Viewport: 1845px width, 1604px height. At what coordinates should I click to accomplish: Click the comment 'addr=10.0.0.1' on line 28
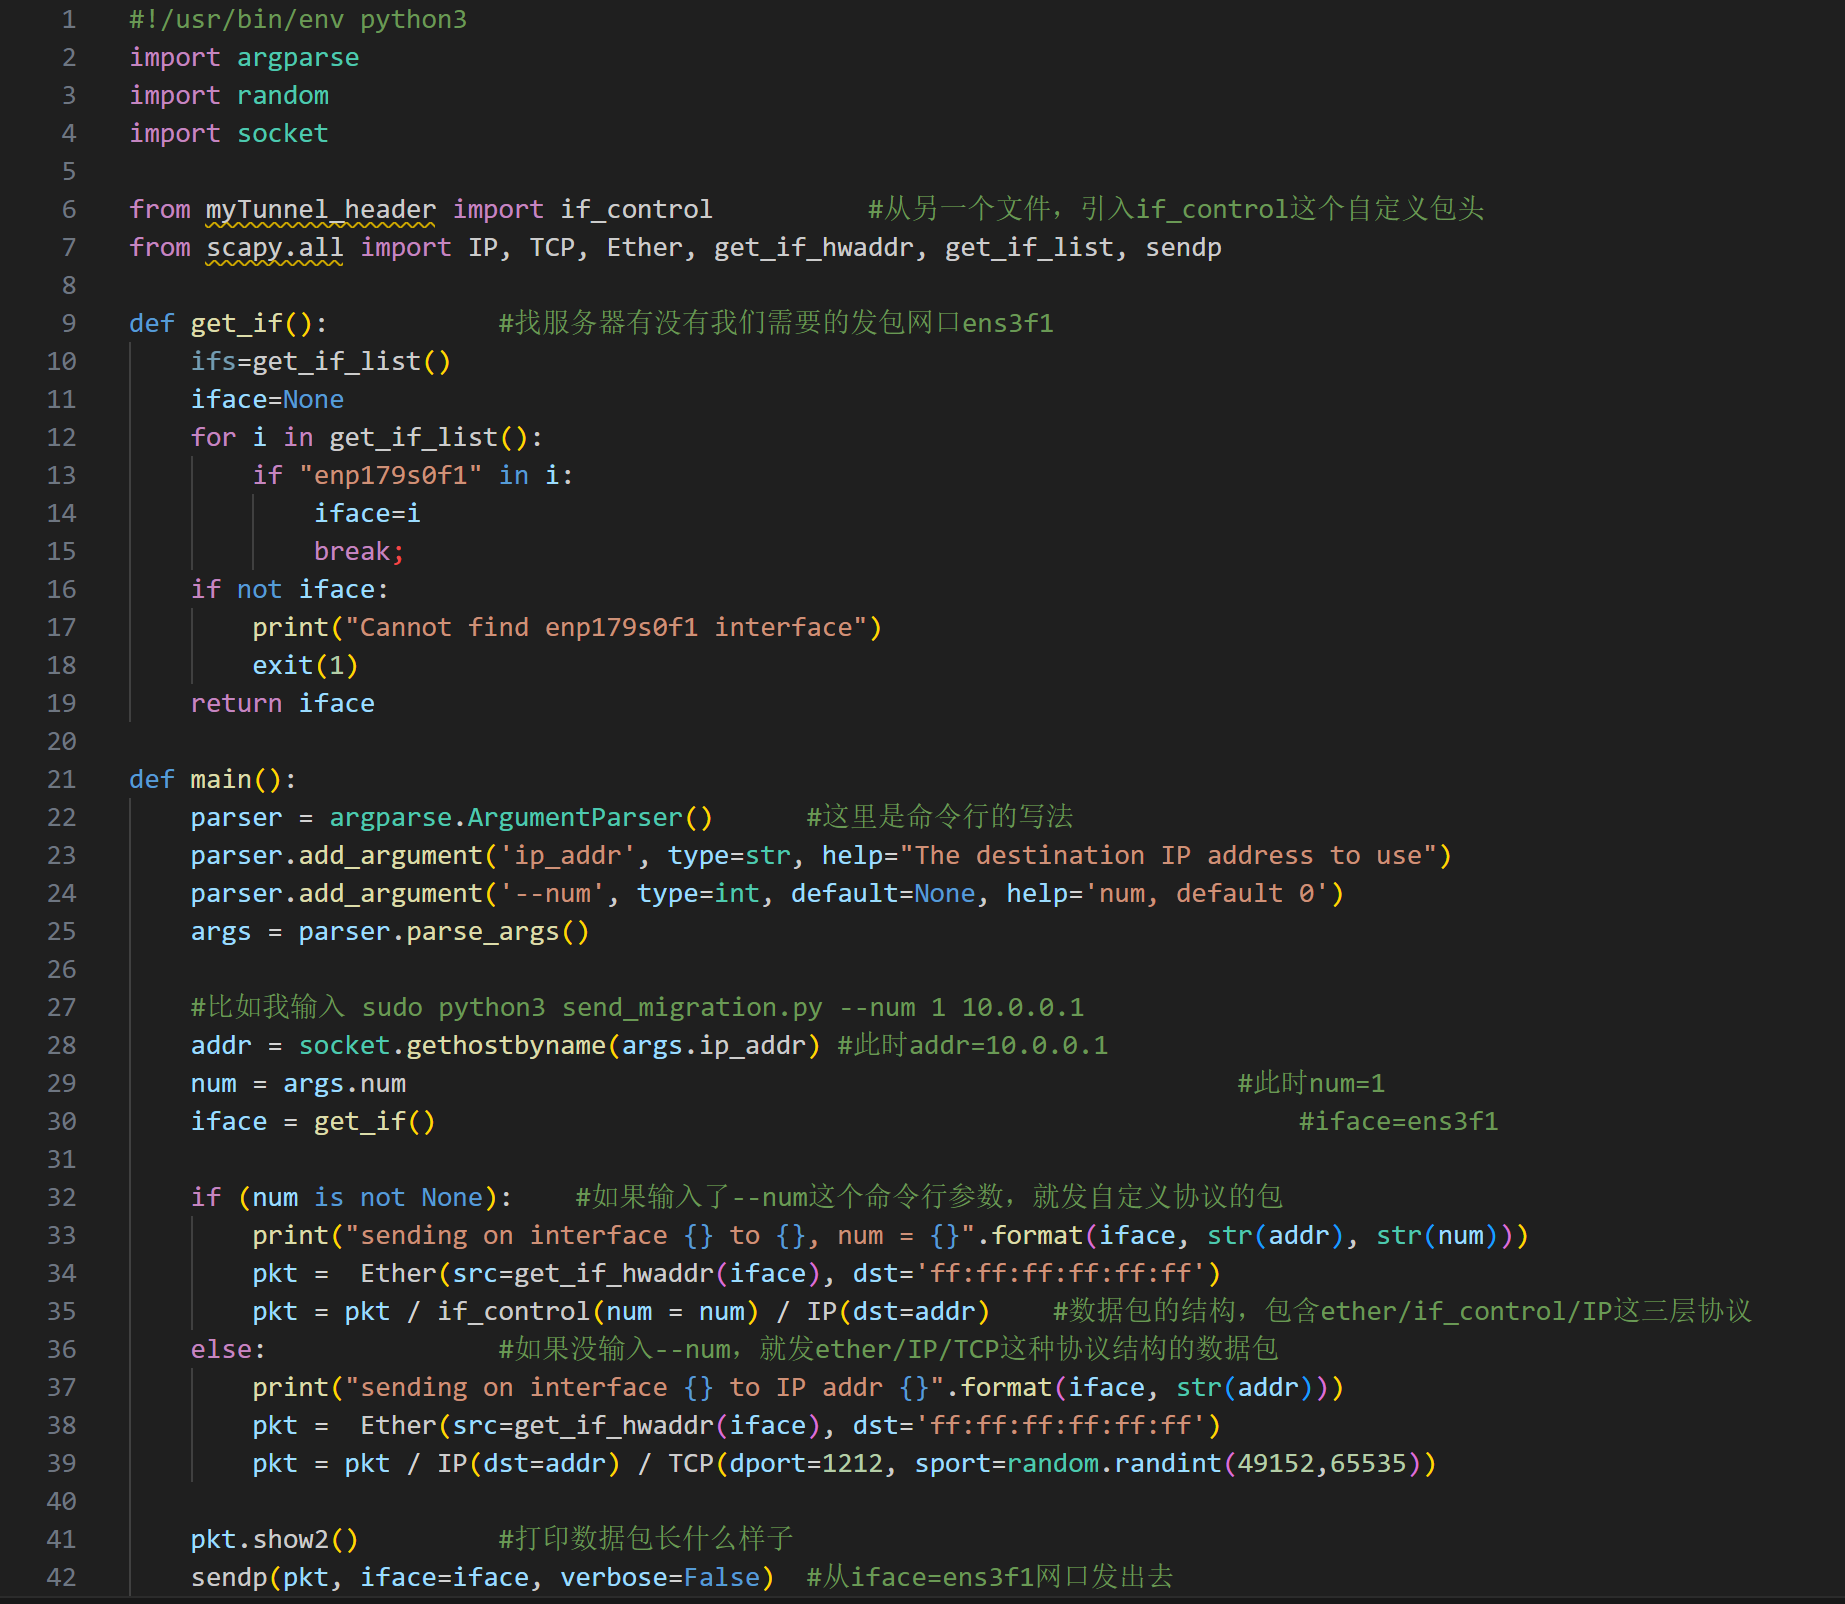[973, 1046]
